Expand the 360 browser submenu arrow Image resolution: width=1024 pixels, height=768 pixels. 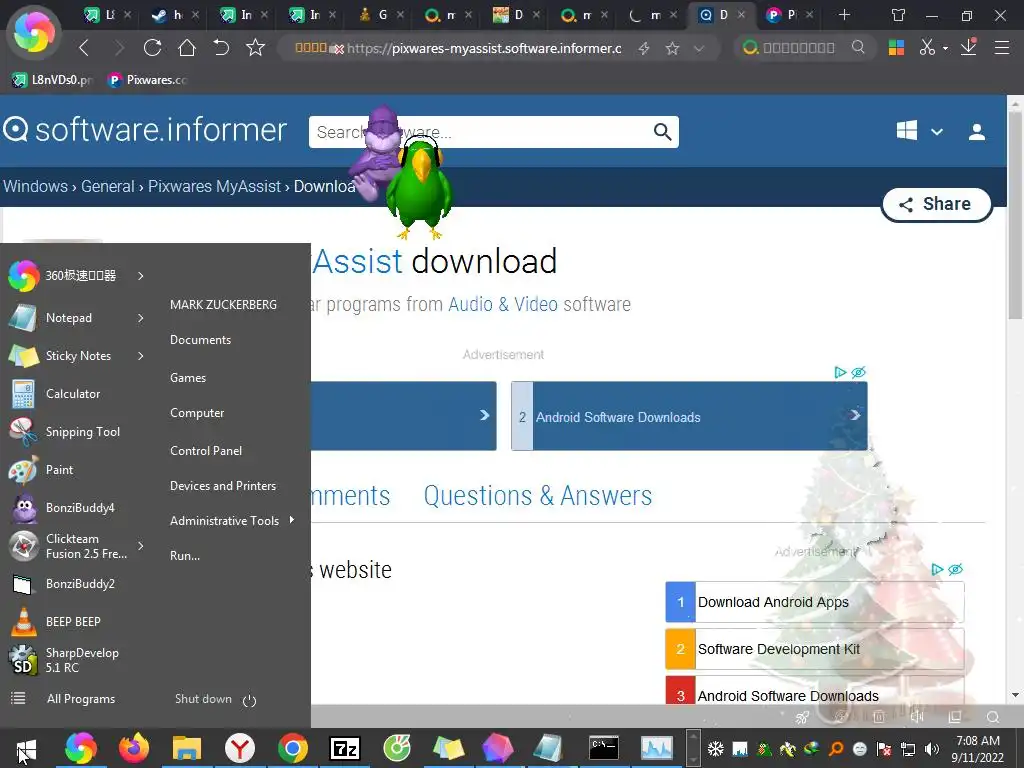point(140,276)
